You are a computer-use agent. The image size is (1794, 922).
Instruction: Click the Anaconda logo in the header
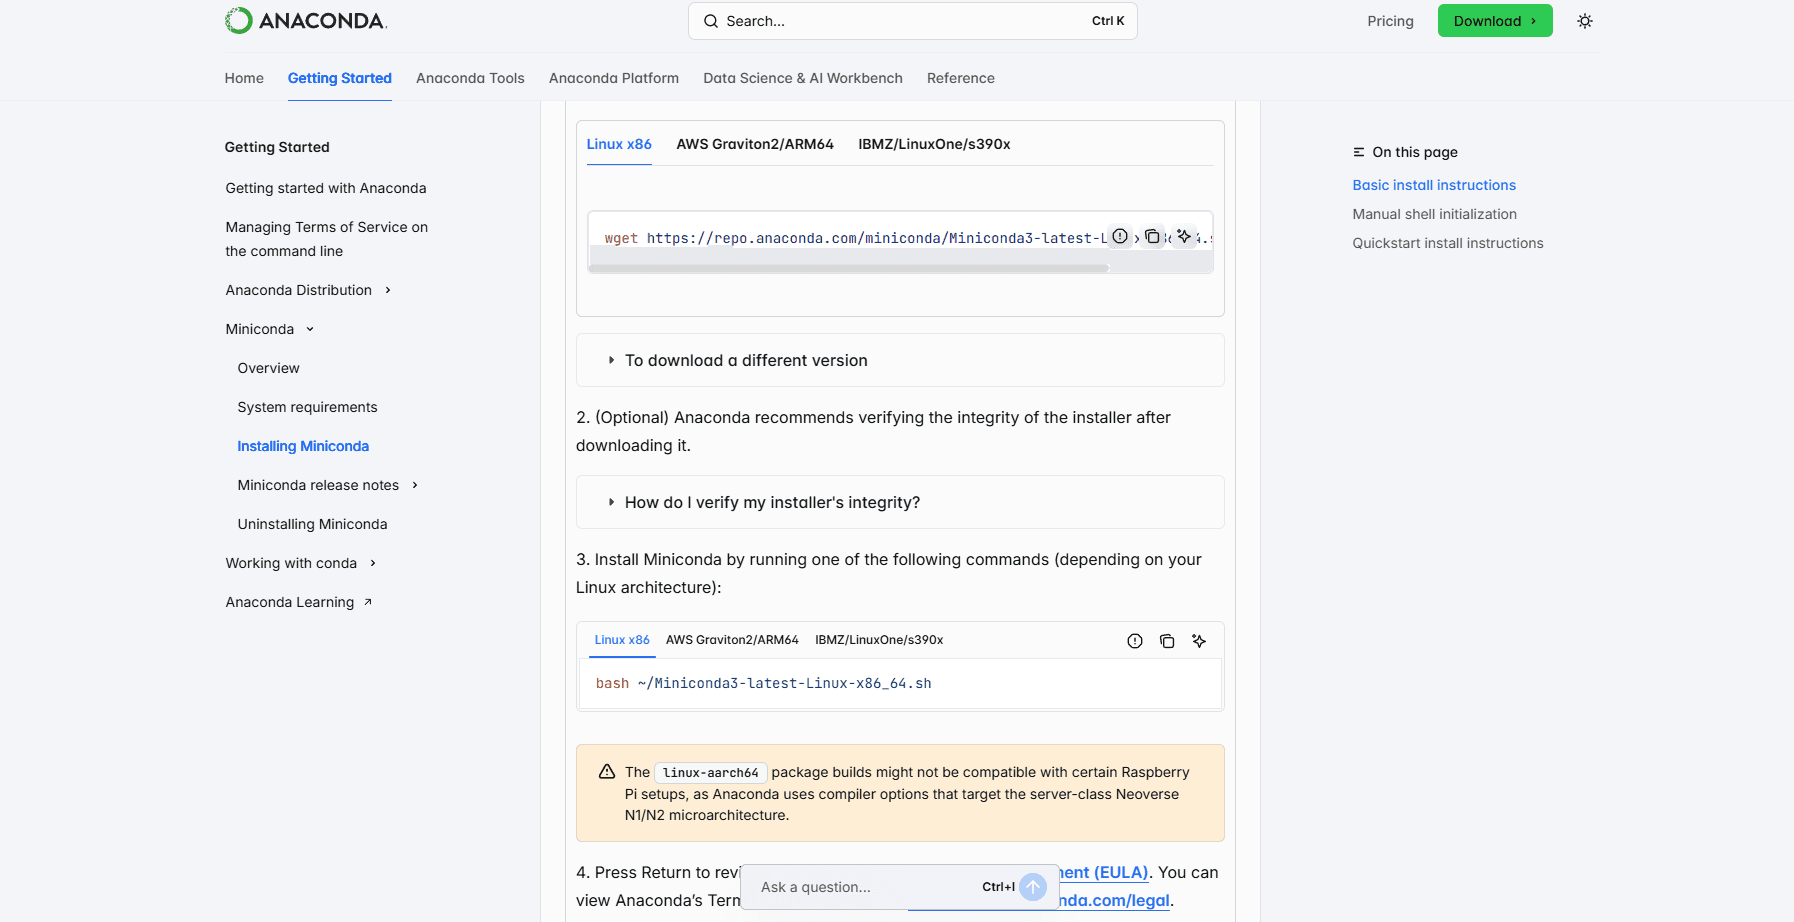click(306, 20)
